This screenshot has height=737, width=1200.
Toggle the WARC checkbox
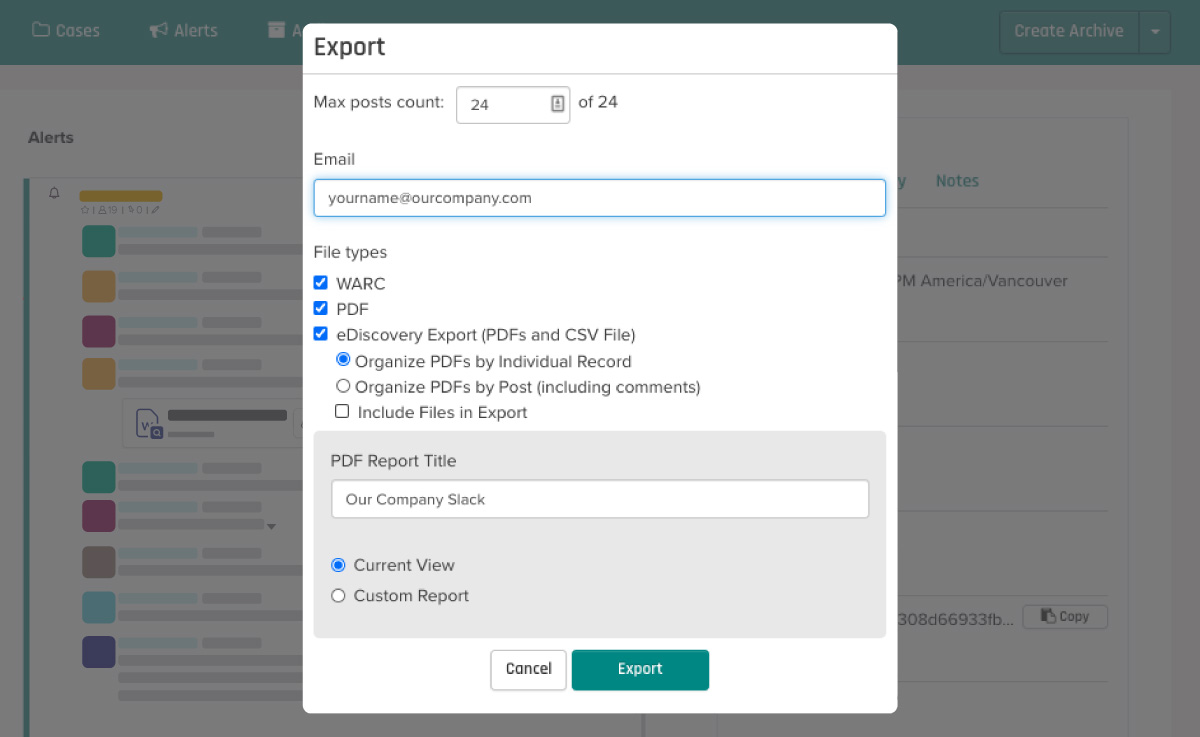pyautogui.click(x=321, y=283)
